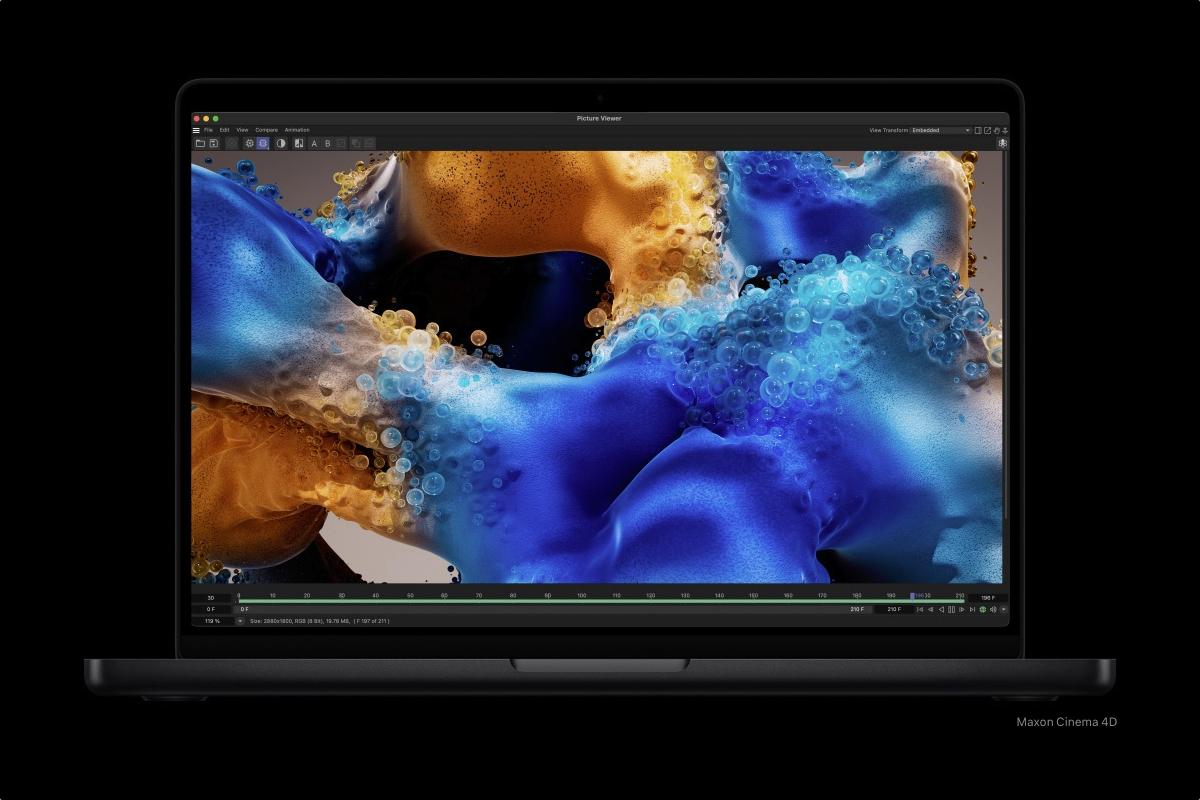Image resolution: width=1200 pixels, height=800 pixels.
Task: Toggle the sound speaker icon
Action: [993, 609]
